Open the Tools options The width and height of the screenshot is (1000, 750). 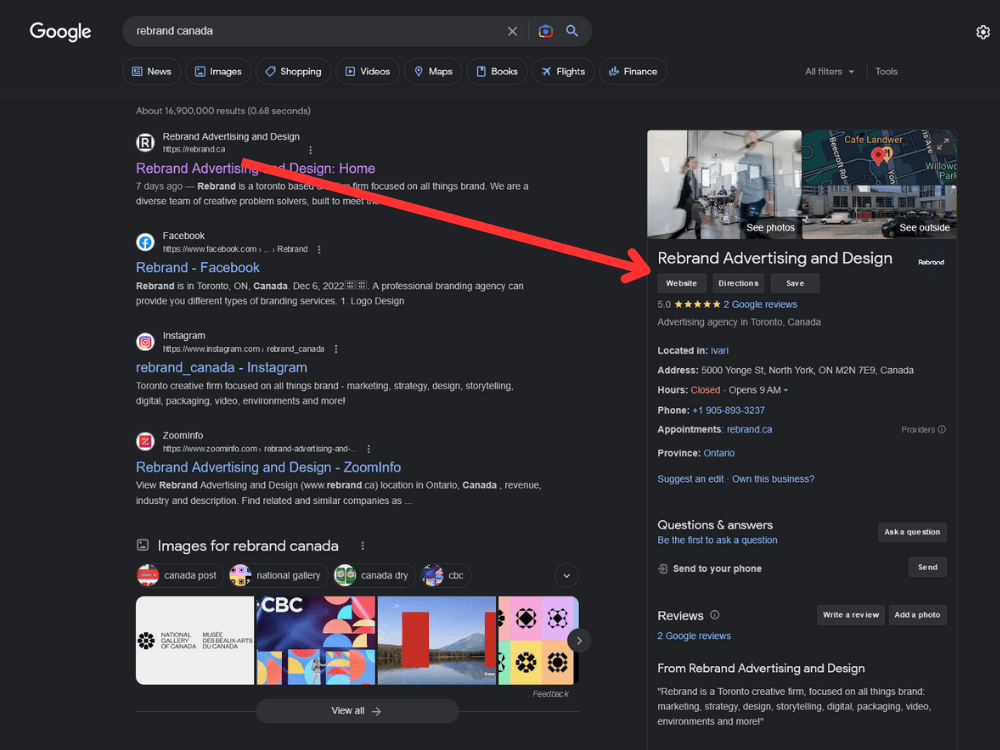tap(886, 71)
